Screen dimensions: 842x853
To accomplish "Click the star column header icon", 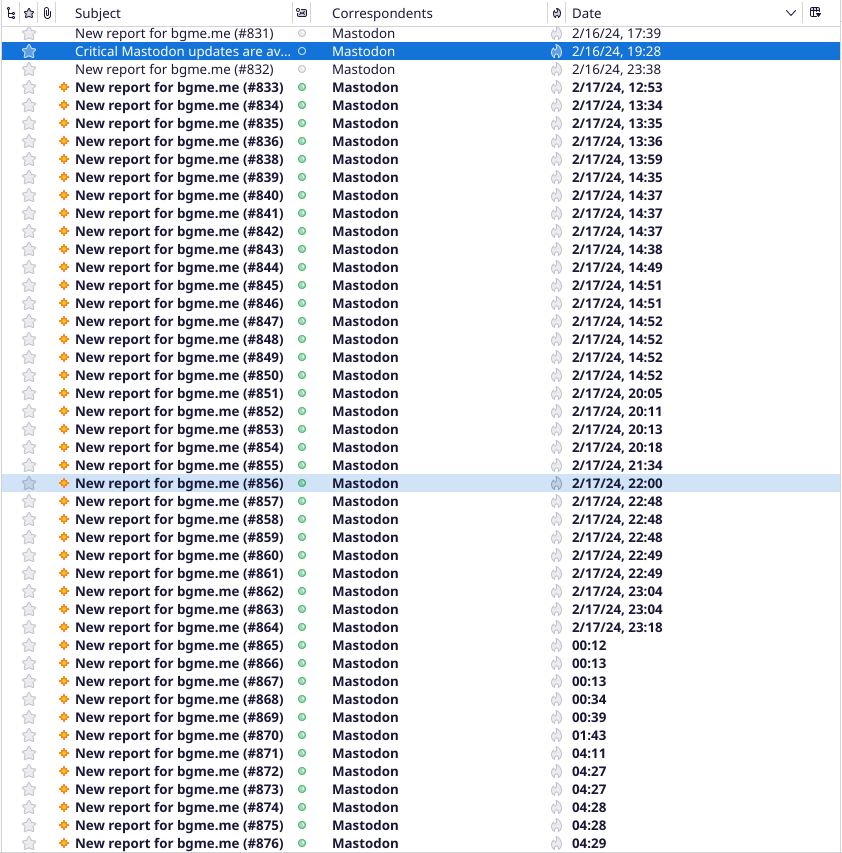I will (x=28, y=12).
